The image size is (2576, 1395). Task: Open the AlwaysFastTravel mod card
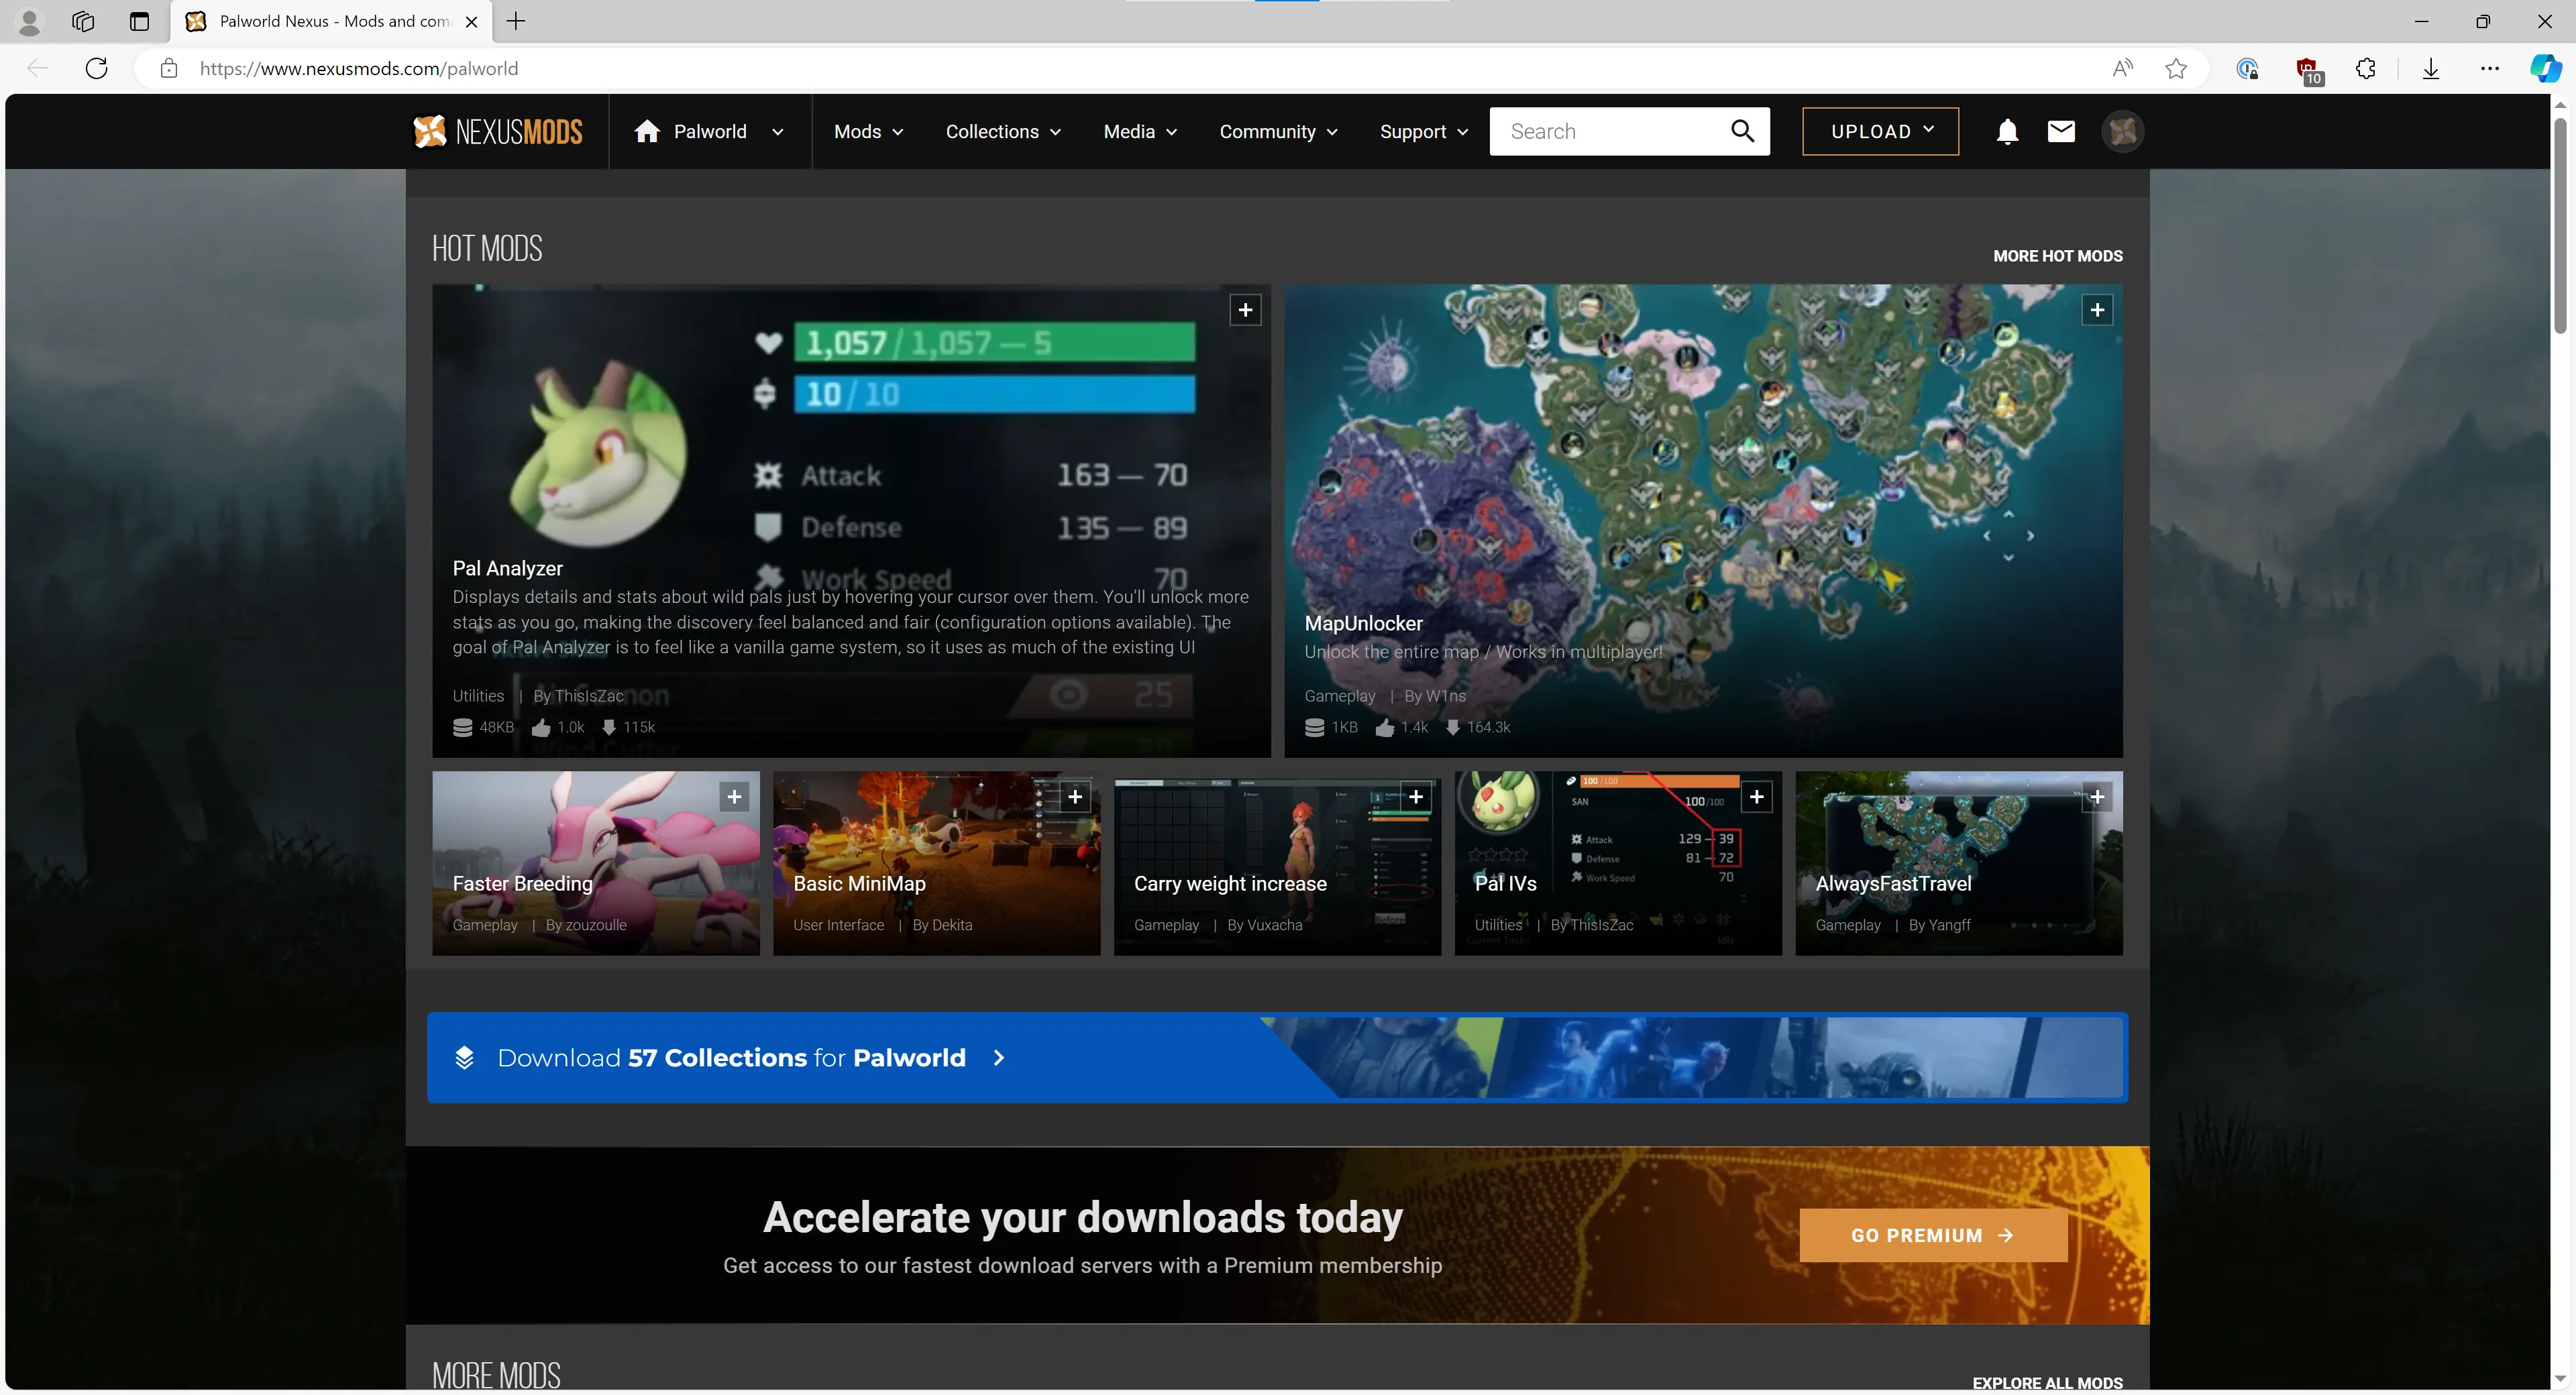[x=1959, y=863]
